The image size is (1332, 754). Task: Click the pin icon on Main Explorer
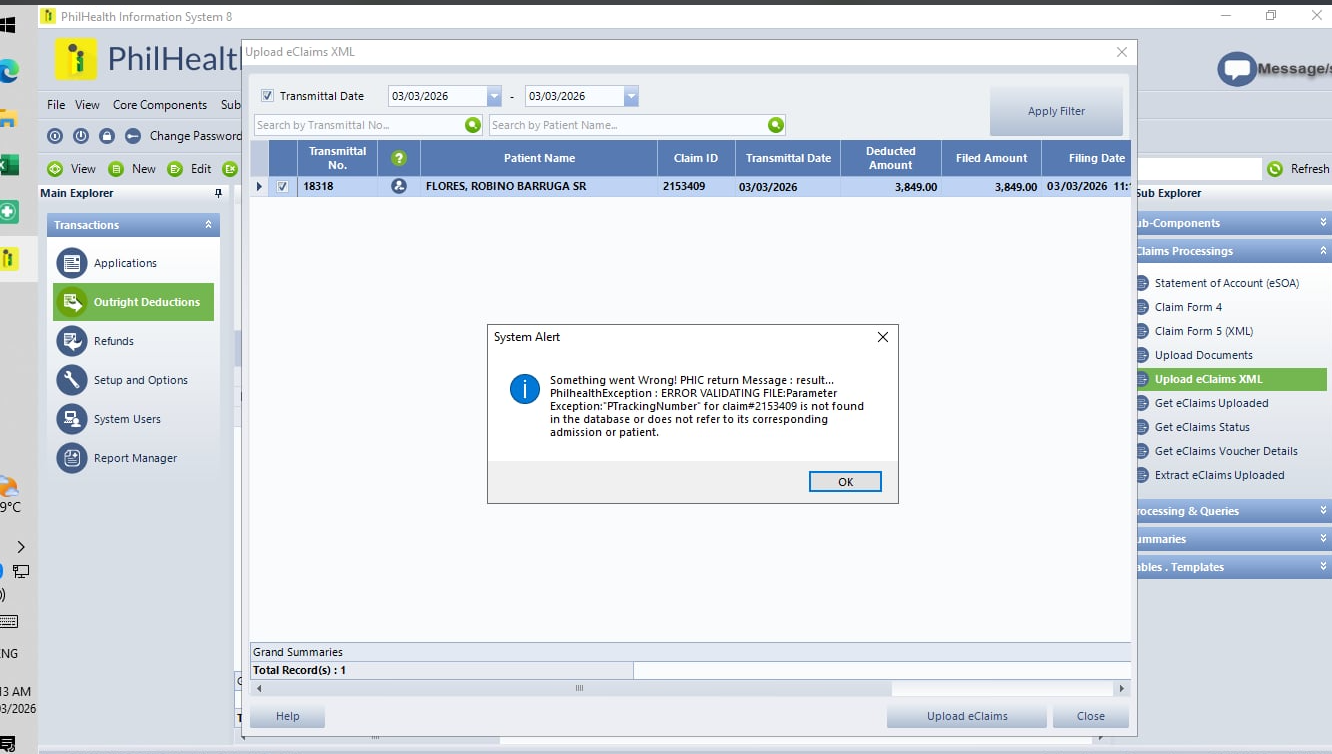point(218,193)
